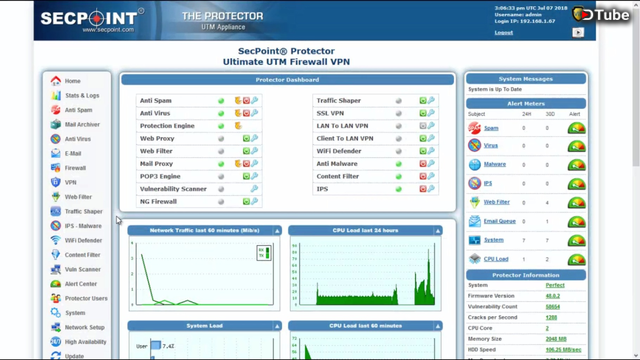Collapse the CPU Load last 60 minutes panel
The height and width of the screenshot is (360, 640).
pos(438,326)
